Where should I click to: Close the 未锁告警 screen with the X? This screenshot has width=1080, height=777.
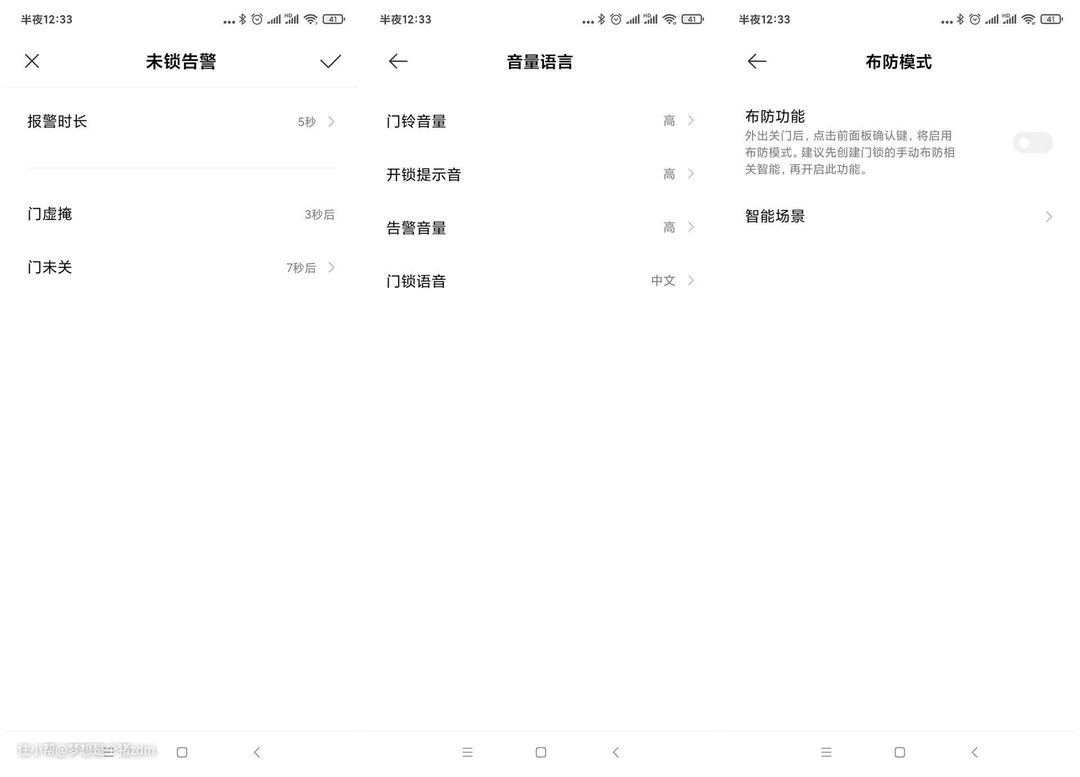pos(32,61)
